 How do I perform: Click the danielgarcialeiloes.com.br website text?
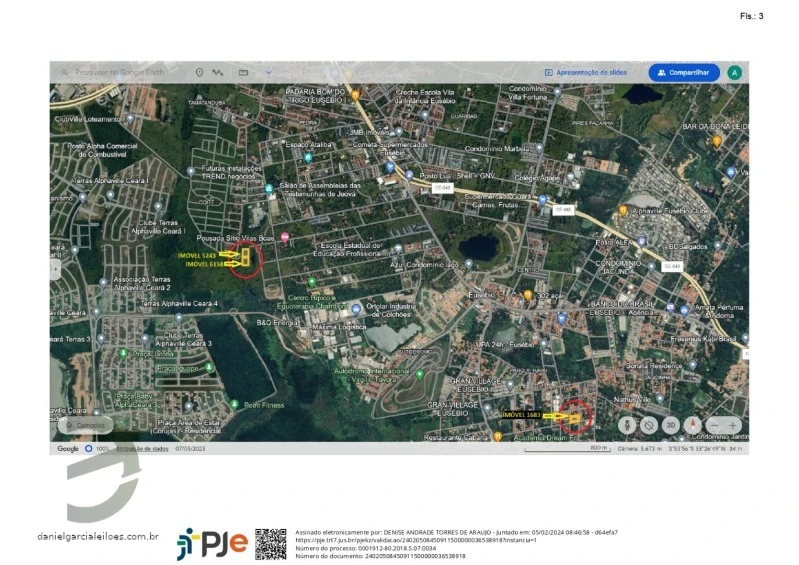98,536
